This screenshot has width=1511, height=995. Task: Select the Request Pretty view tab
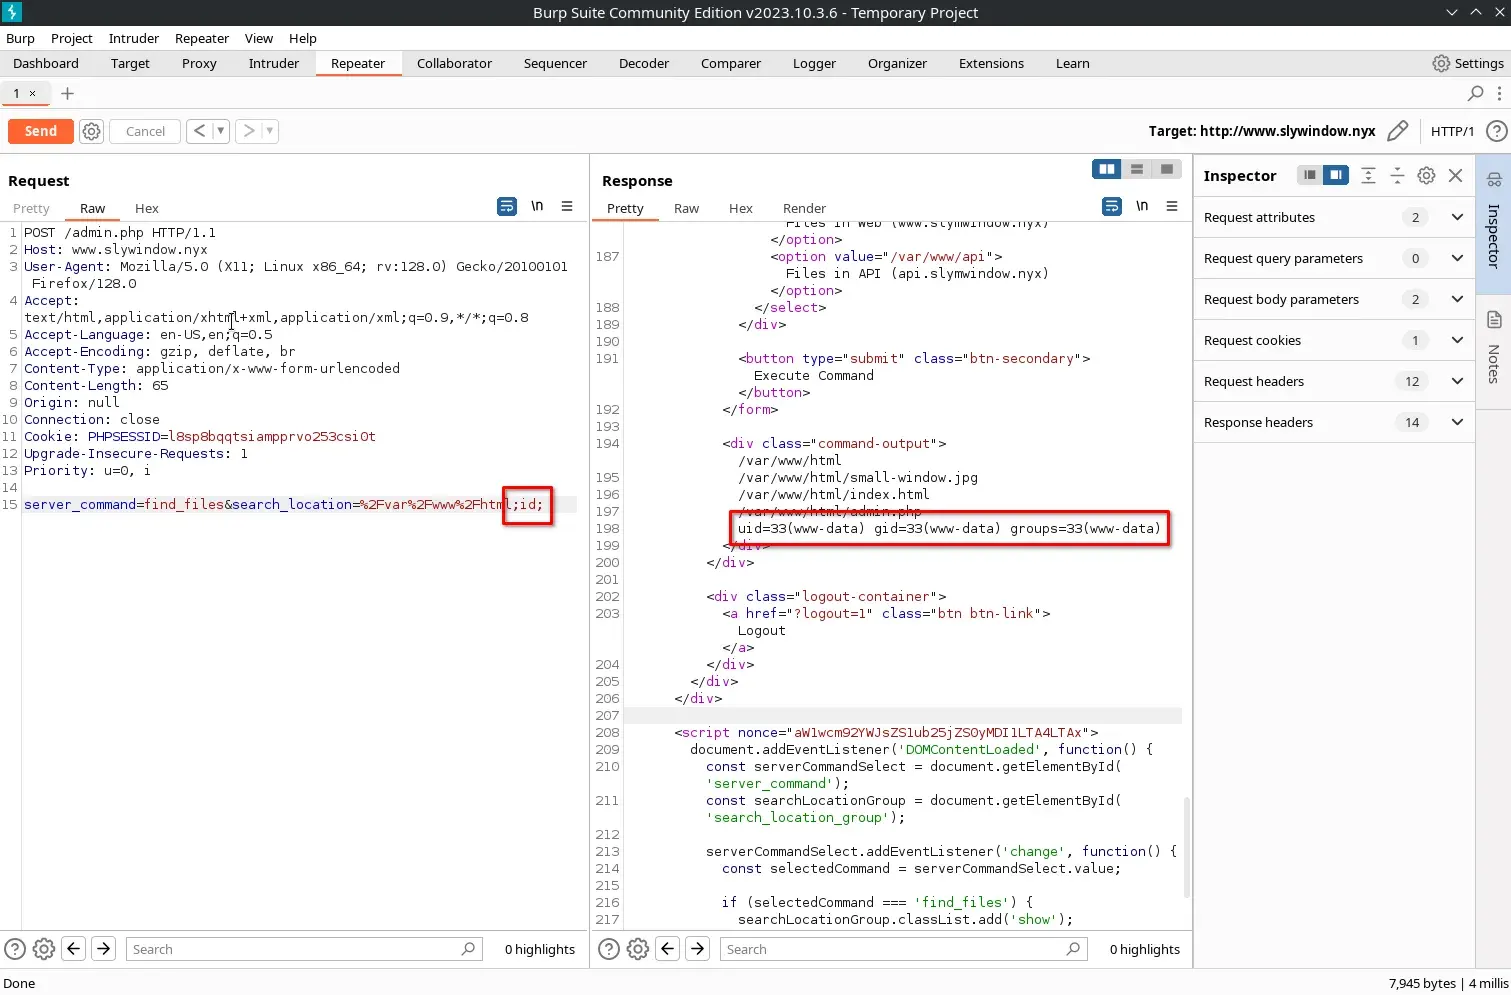(31, 208)
